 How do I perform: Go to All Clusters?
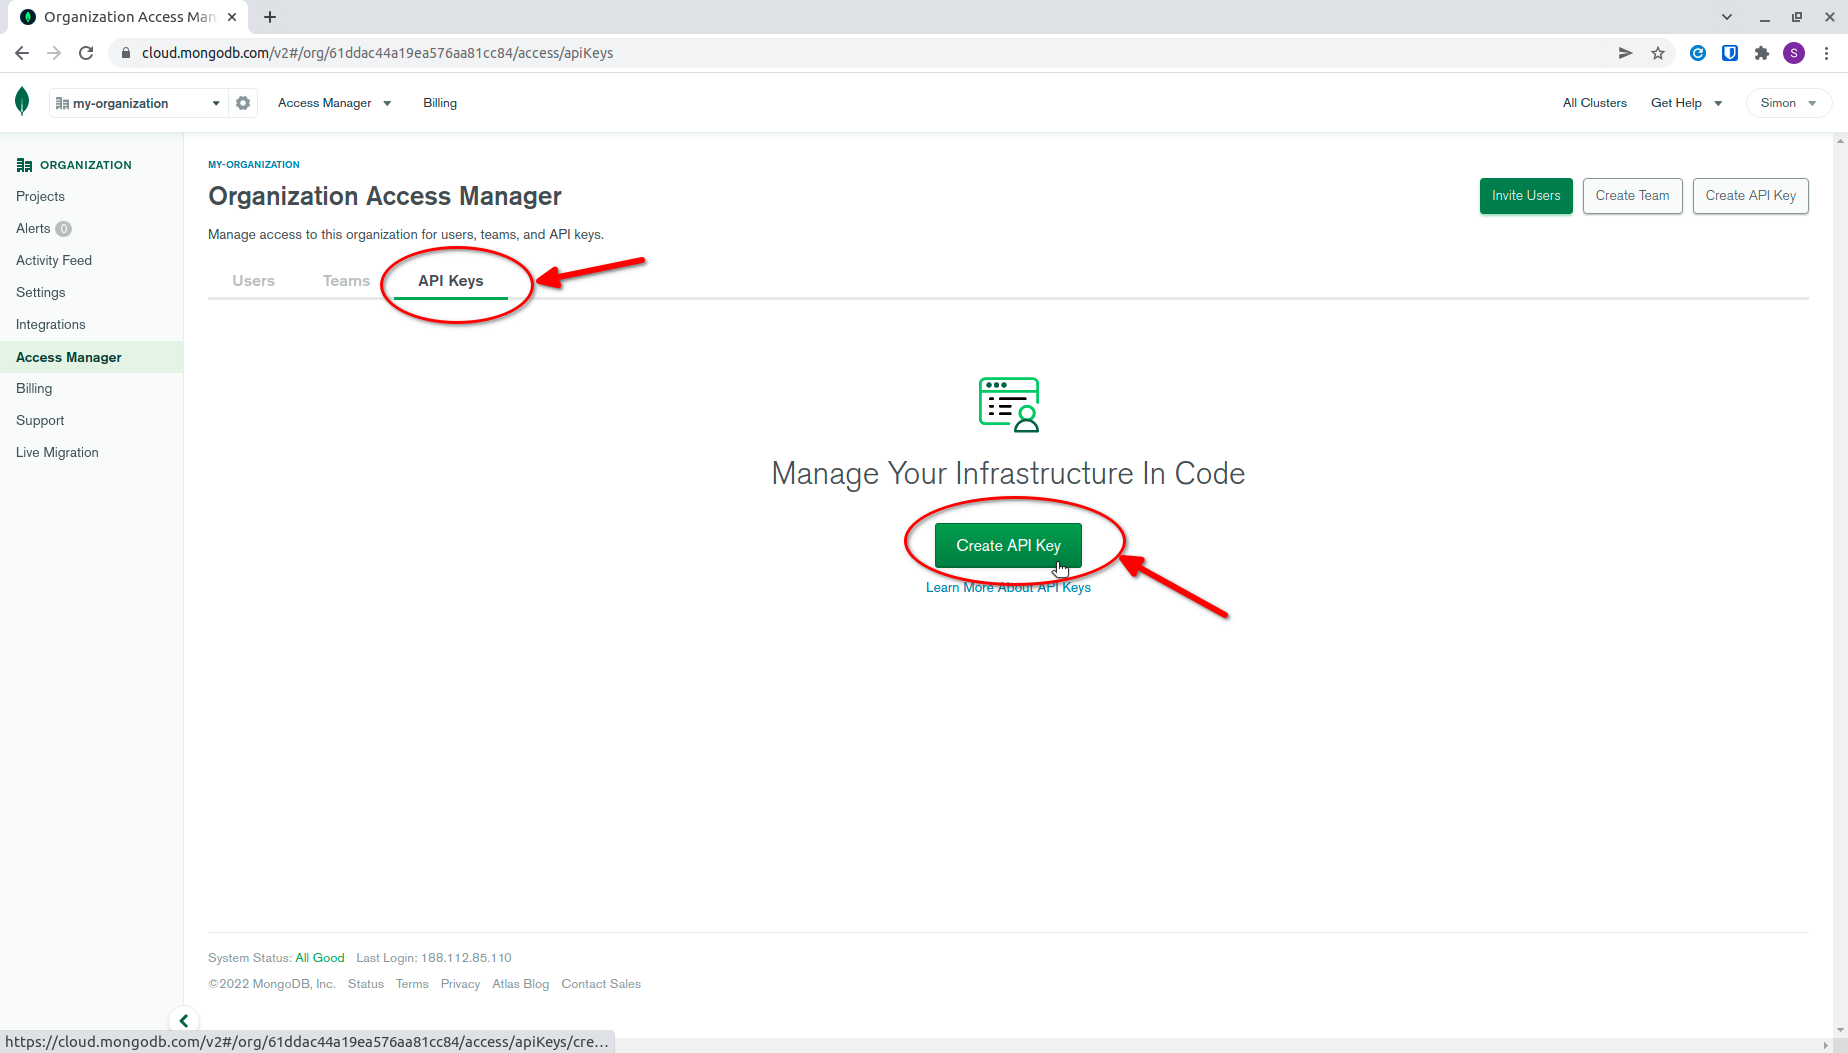pos(1595,103)
